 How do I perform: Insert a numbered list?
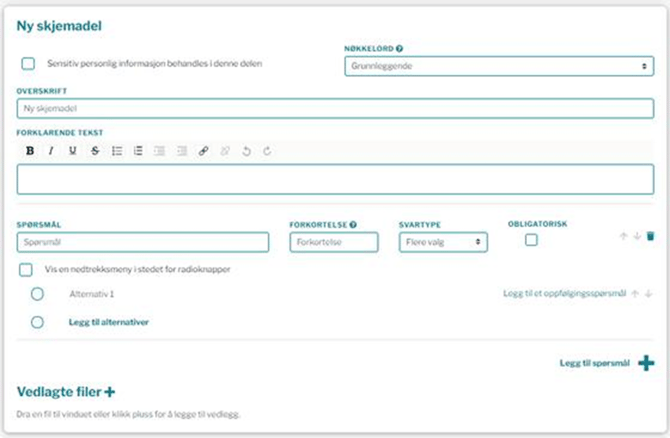pos(138,151)
